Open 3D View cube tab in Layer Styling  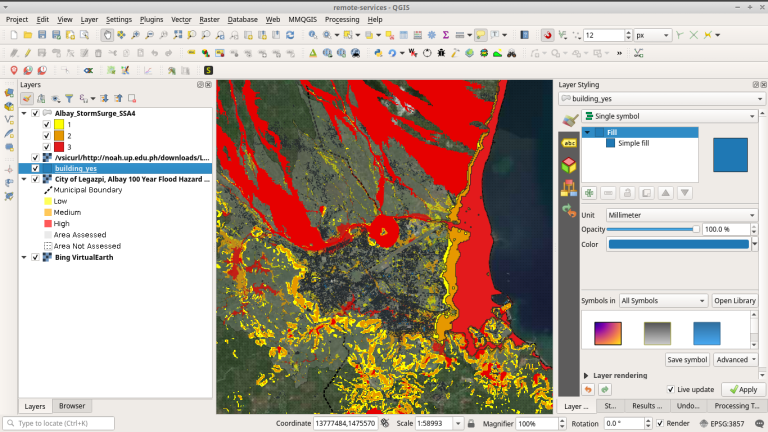point(569,165)
